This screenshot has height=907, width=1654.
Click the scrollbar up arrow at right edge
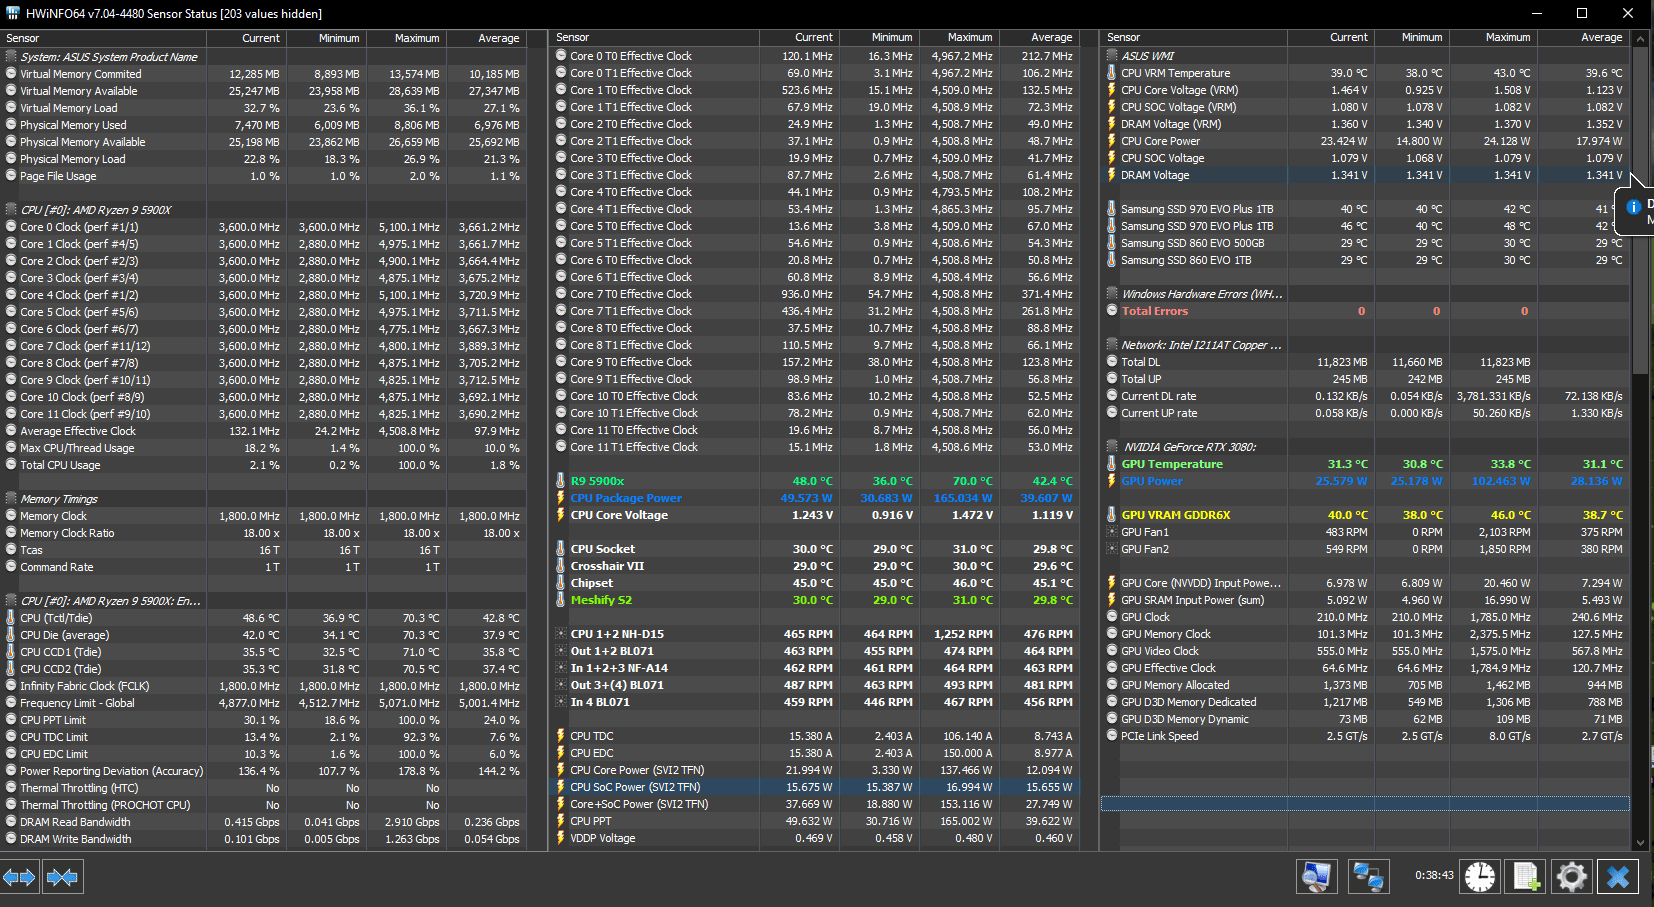tap(1640, 39)
